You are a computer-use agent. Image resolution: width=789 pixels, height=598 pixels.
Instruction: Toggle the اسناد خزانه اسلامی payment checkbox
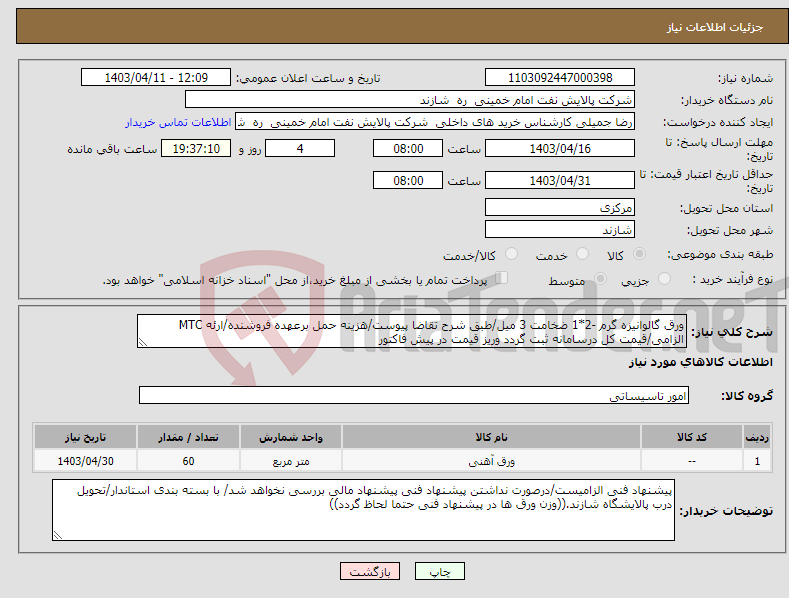[x=501, y=277]
